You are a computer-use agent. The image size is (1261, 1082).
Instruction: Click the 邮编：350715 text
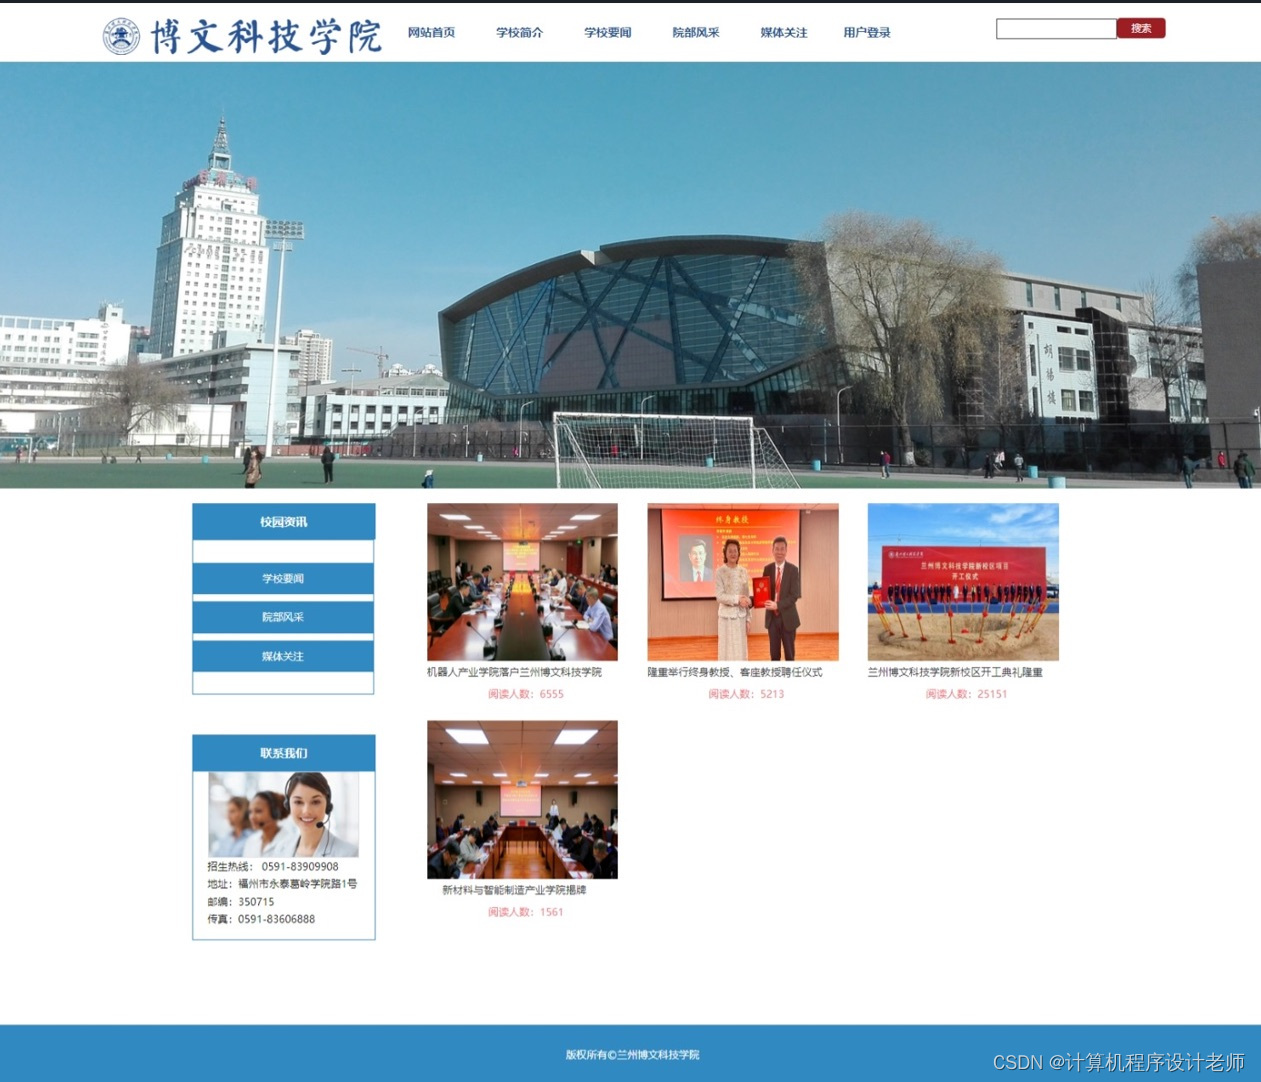pyautogui.click(x=241, y=902)
